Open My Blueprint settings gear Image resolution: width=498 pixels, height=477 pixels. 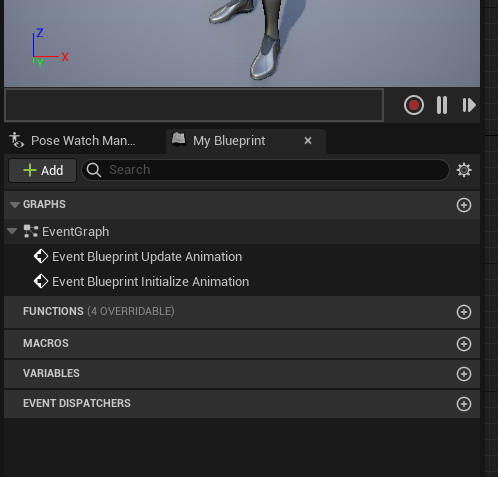point(464,170)
